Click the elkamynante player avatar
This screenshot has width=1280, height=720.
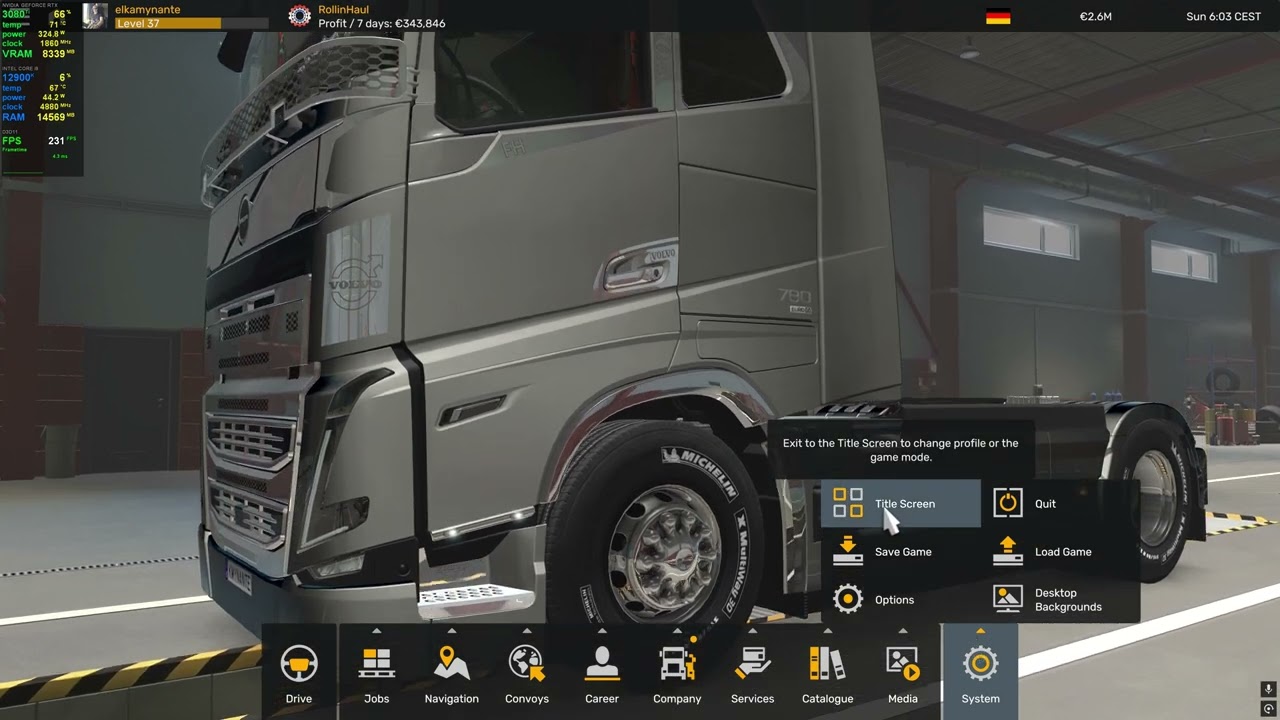click(x=95, y=16)
